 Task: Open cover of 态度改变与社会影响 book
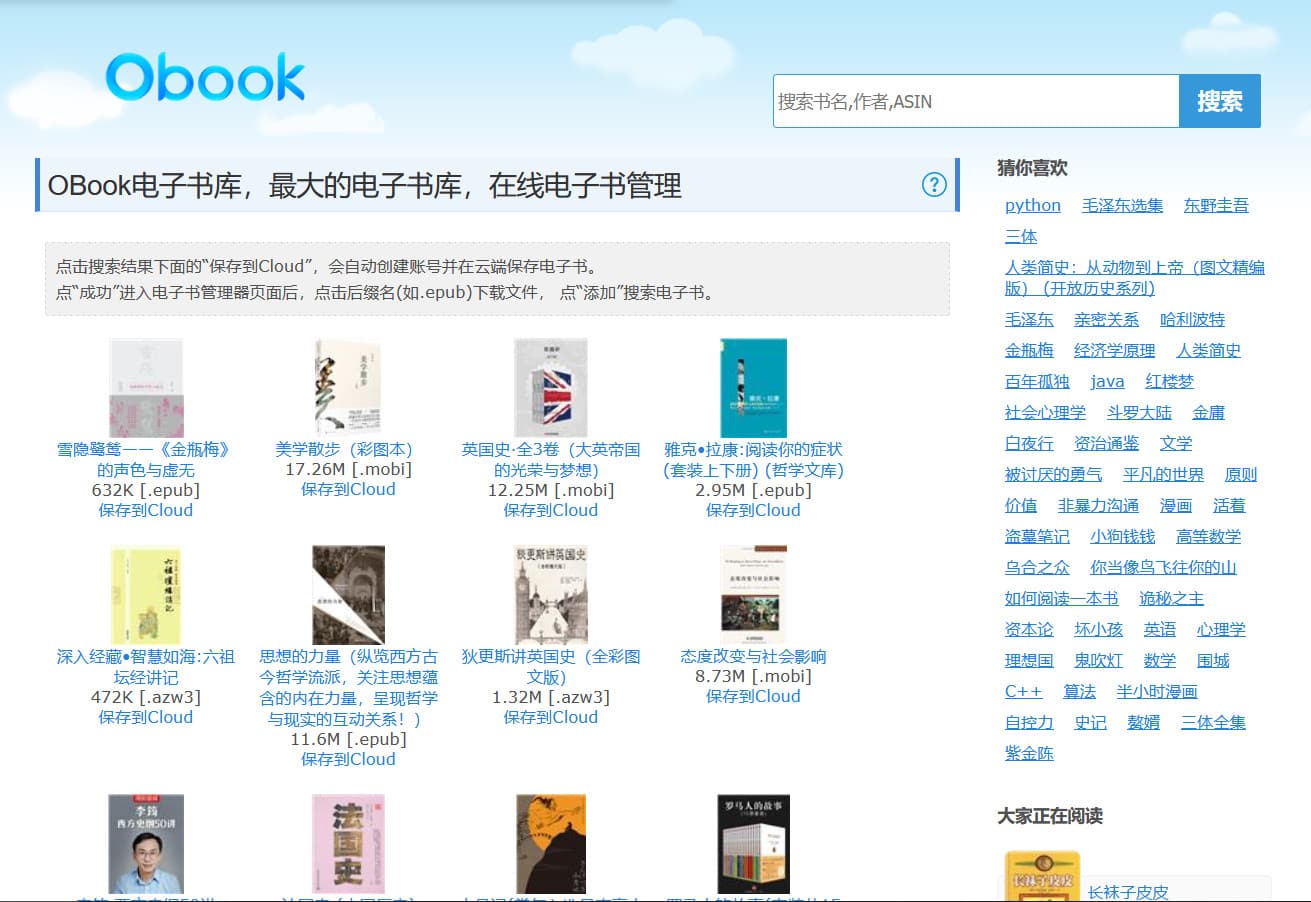point(753,595)
